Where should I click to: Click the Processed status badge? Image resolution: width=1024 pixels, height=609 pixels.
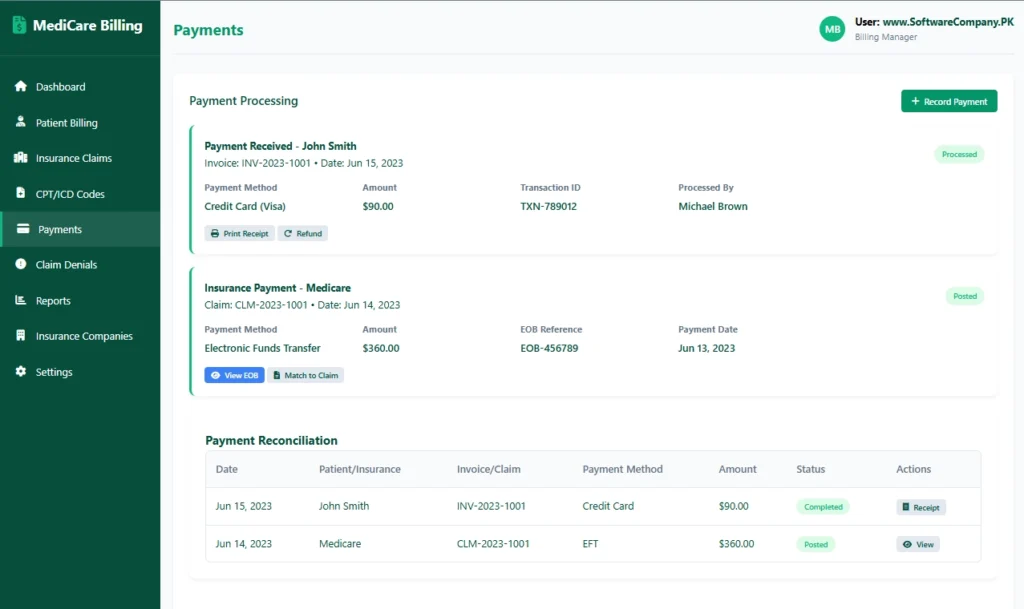959,154
